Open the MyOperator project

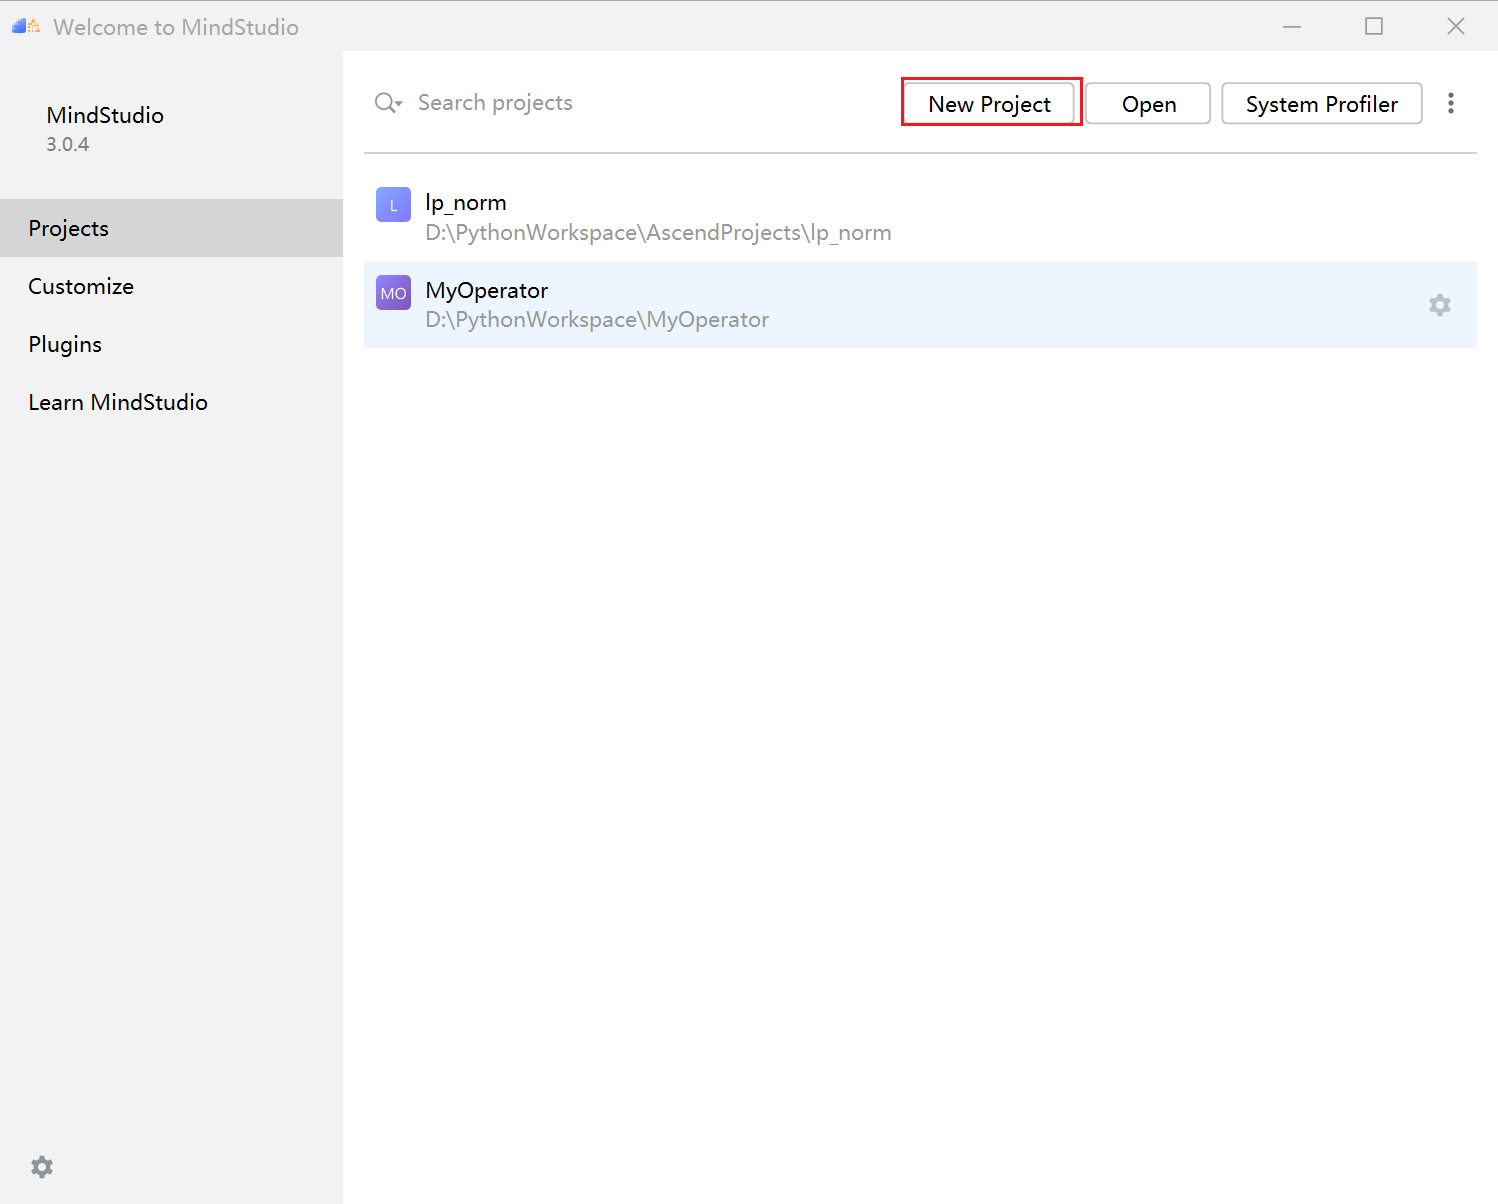(920, 304)
